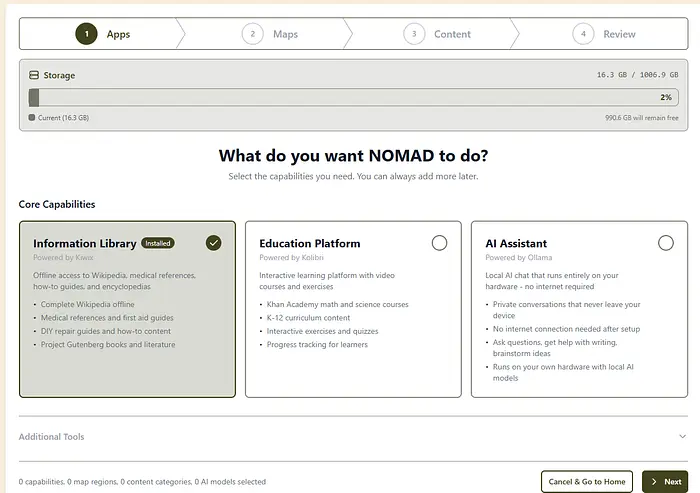
Task: Select the AI Assistant radio circle
Action: pos(666,242)
